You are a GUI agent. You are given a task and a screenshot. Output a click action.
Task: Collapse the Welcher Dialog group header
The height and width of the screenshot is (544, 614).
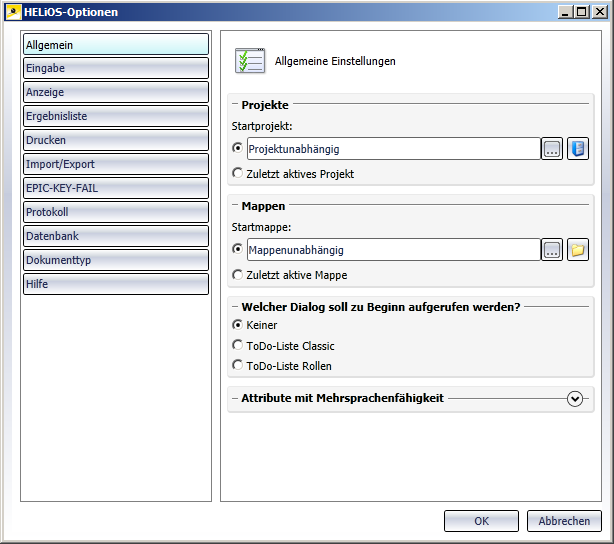381,307
